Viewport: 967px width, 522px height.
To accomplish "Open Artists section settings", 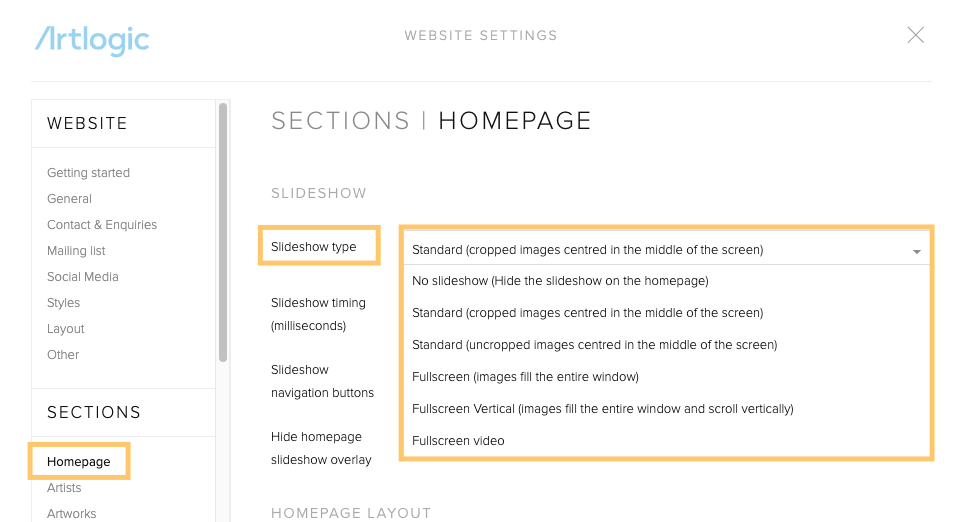I will (x=64, y=487).
